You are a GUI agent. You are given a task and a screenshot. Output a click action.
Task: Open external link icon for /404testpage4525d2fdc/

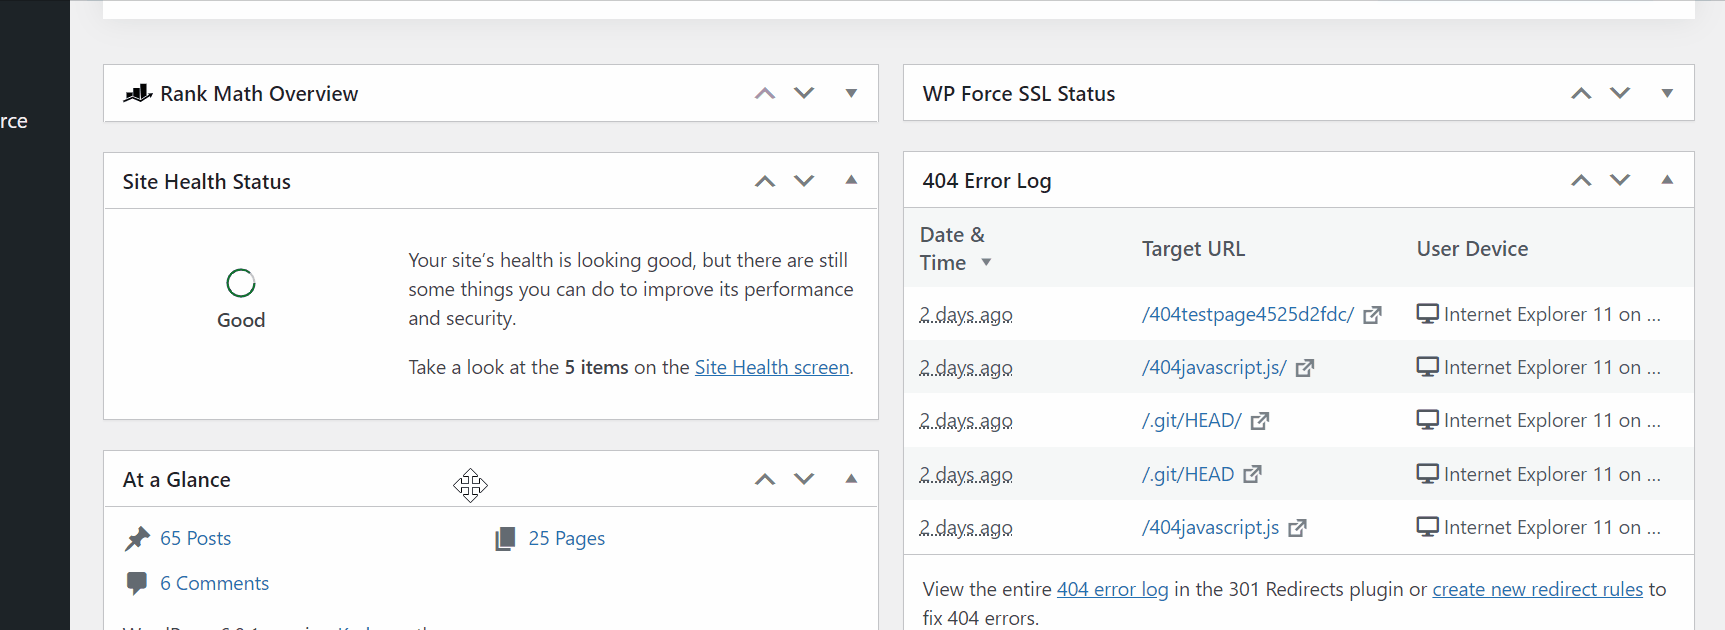pos(1373,315)
